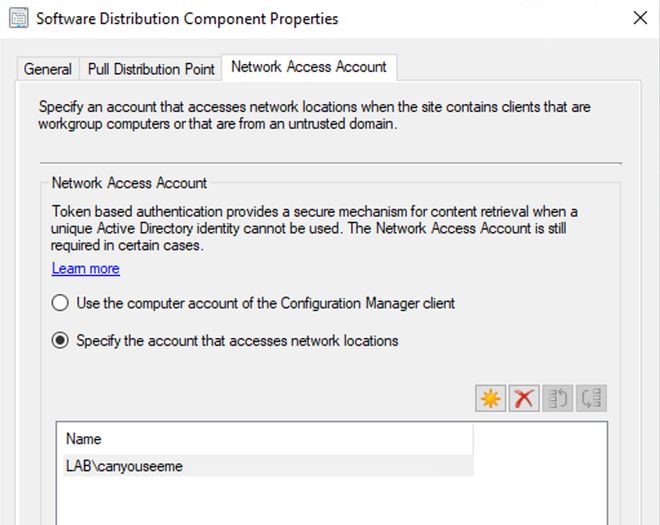Select Specify the account radio button
Screen dimensions: 660x525
61,340
